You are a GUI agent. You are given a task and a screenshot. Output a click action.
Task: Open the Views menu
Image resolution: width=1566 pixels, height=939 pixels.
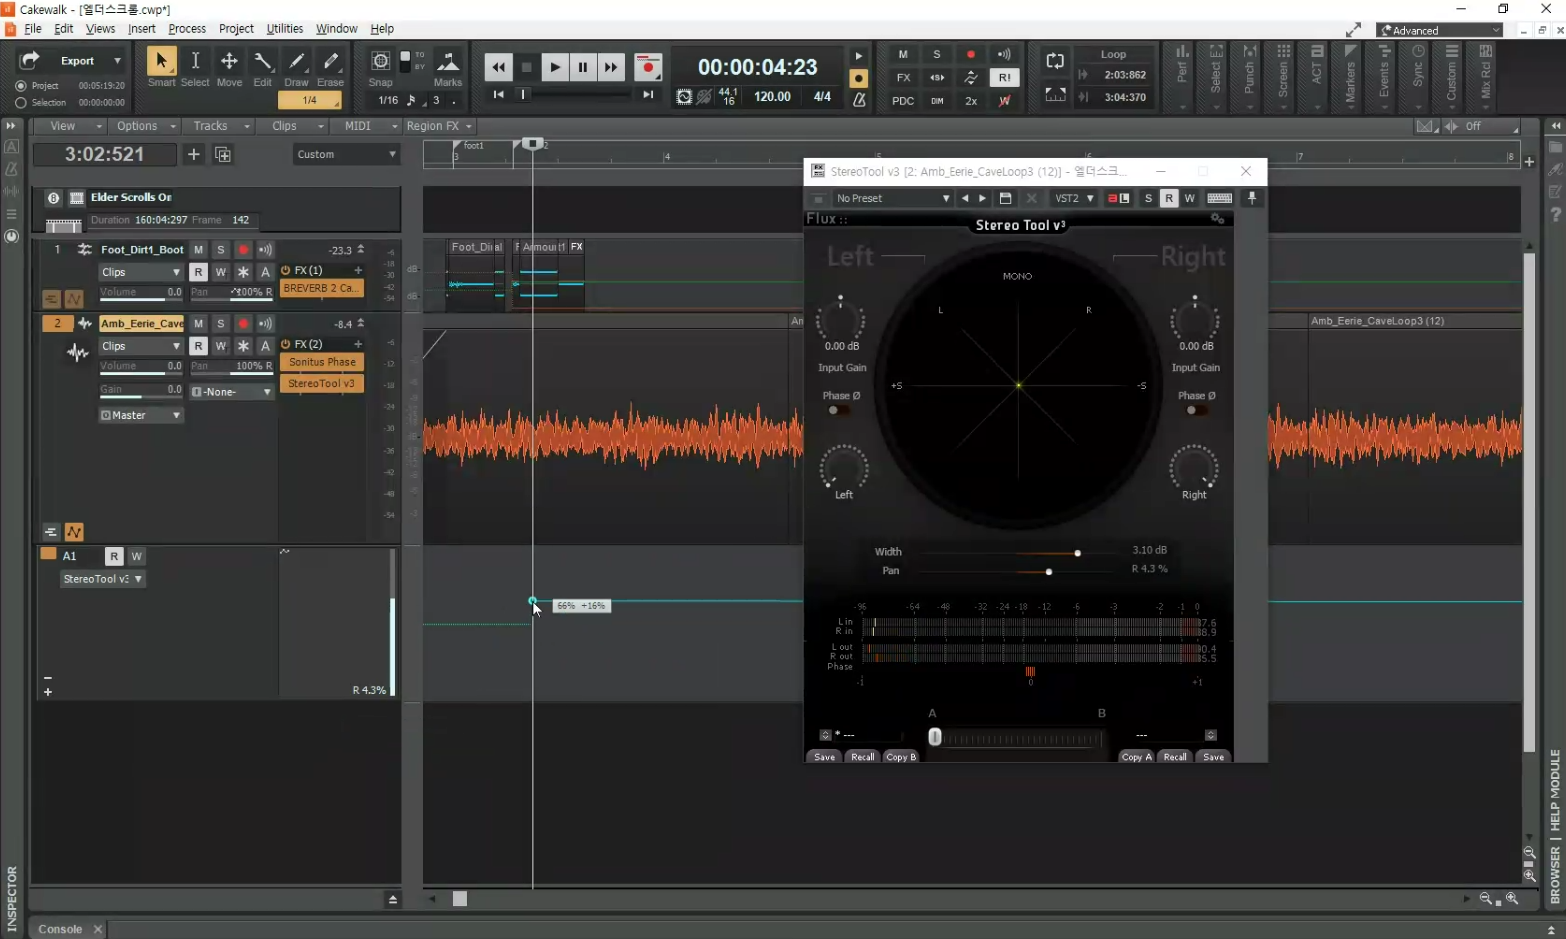[x=100, y=29]
